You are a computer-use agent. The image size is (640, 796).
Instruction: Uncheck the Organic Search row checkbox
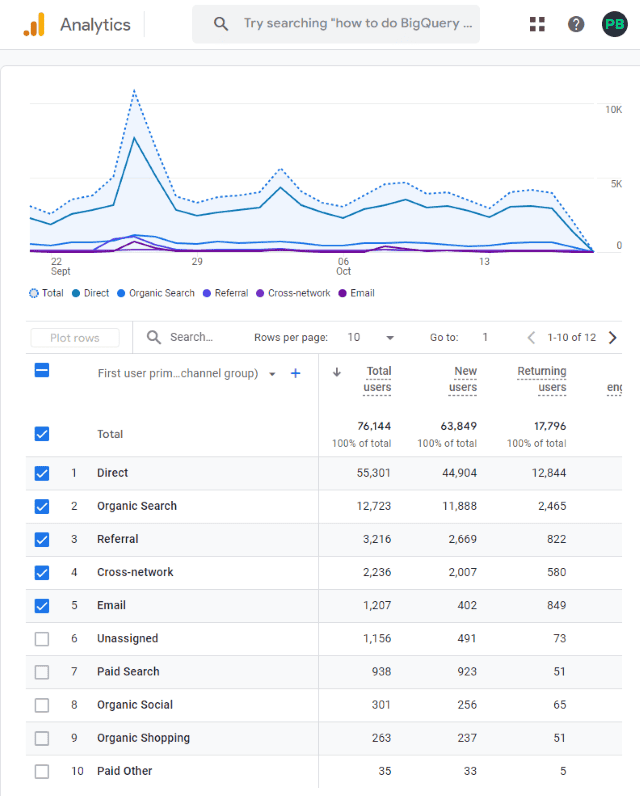(42, 506)
